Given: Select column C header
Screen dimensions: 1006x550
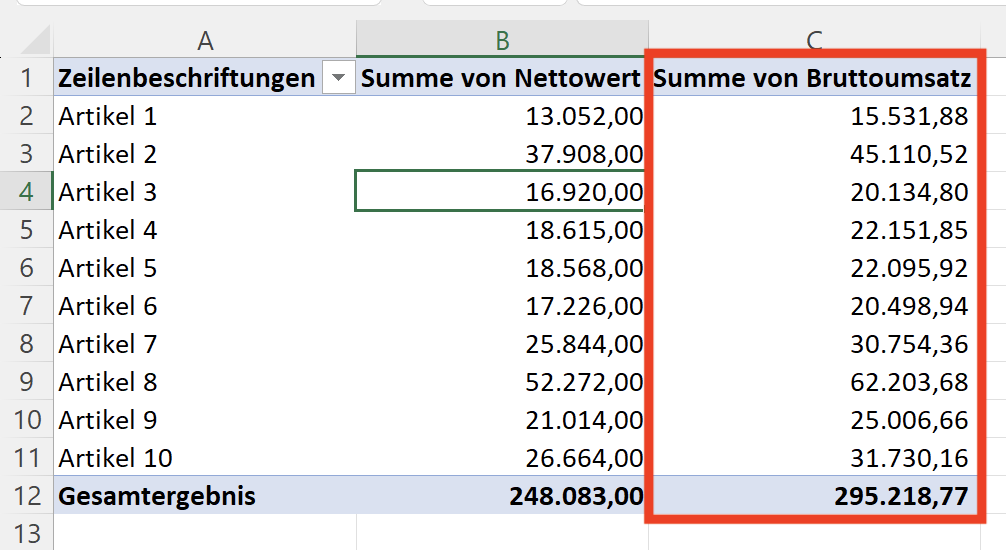Looking at the screenshot, I should click(x=814, y=40).
